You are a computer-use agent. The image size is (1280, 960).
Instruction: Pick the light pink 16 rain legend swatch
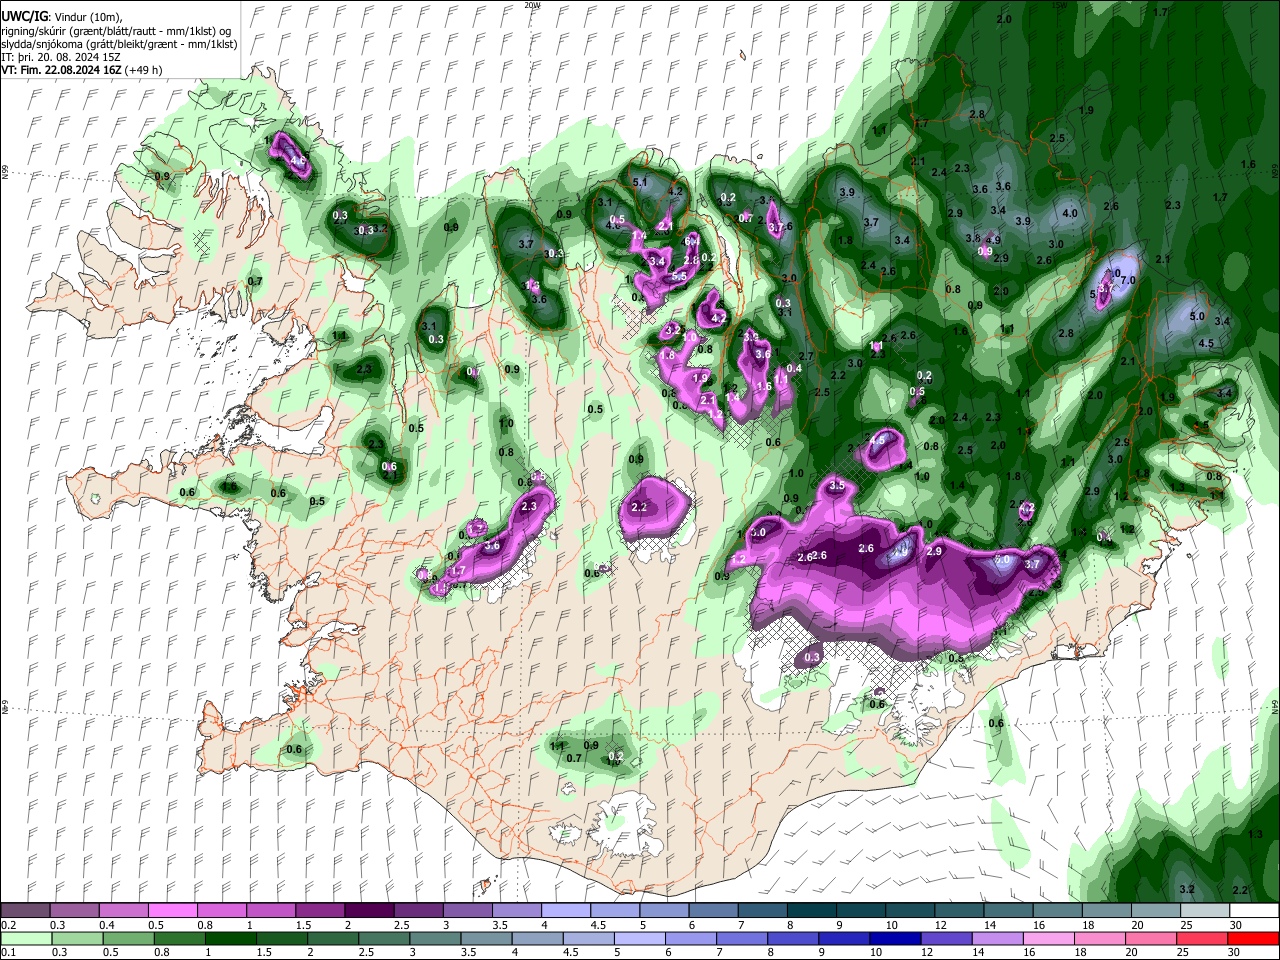pyautogui.click(x=1050, y=938)
